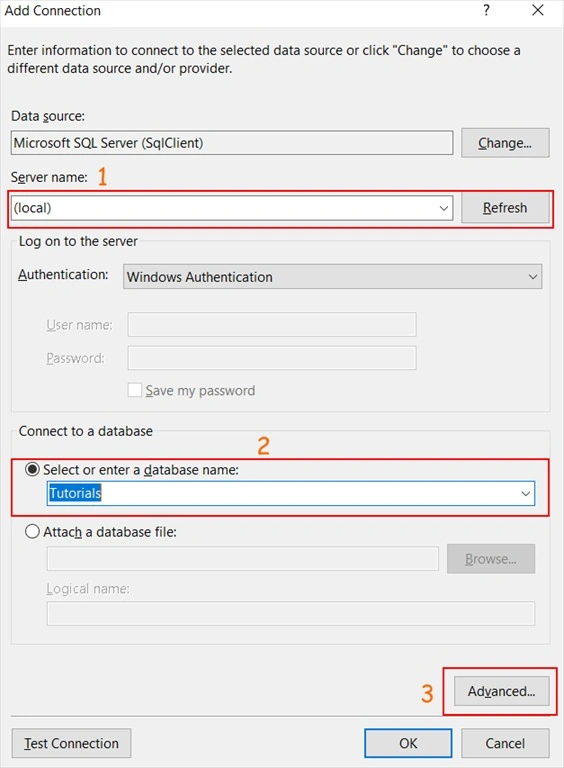
Task: Click the Logical name text field
Action: tap(291, 614)
